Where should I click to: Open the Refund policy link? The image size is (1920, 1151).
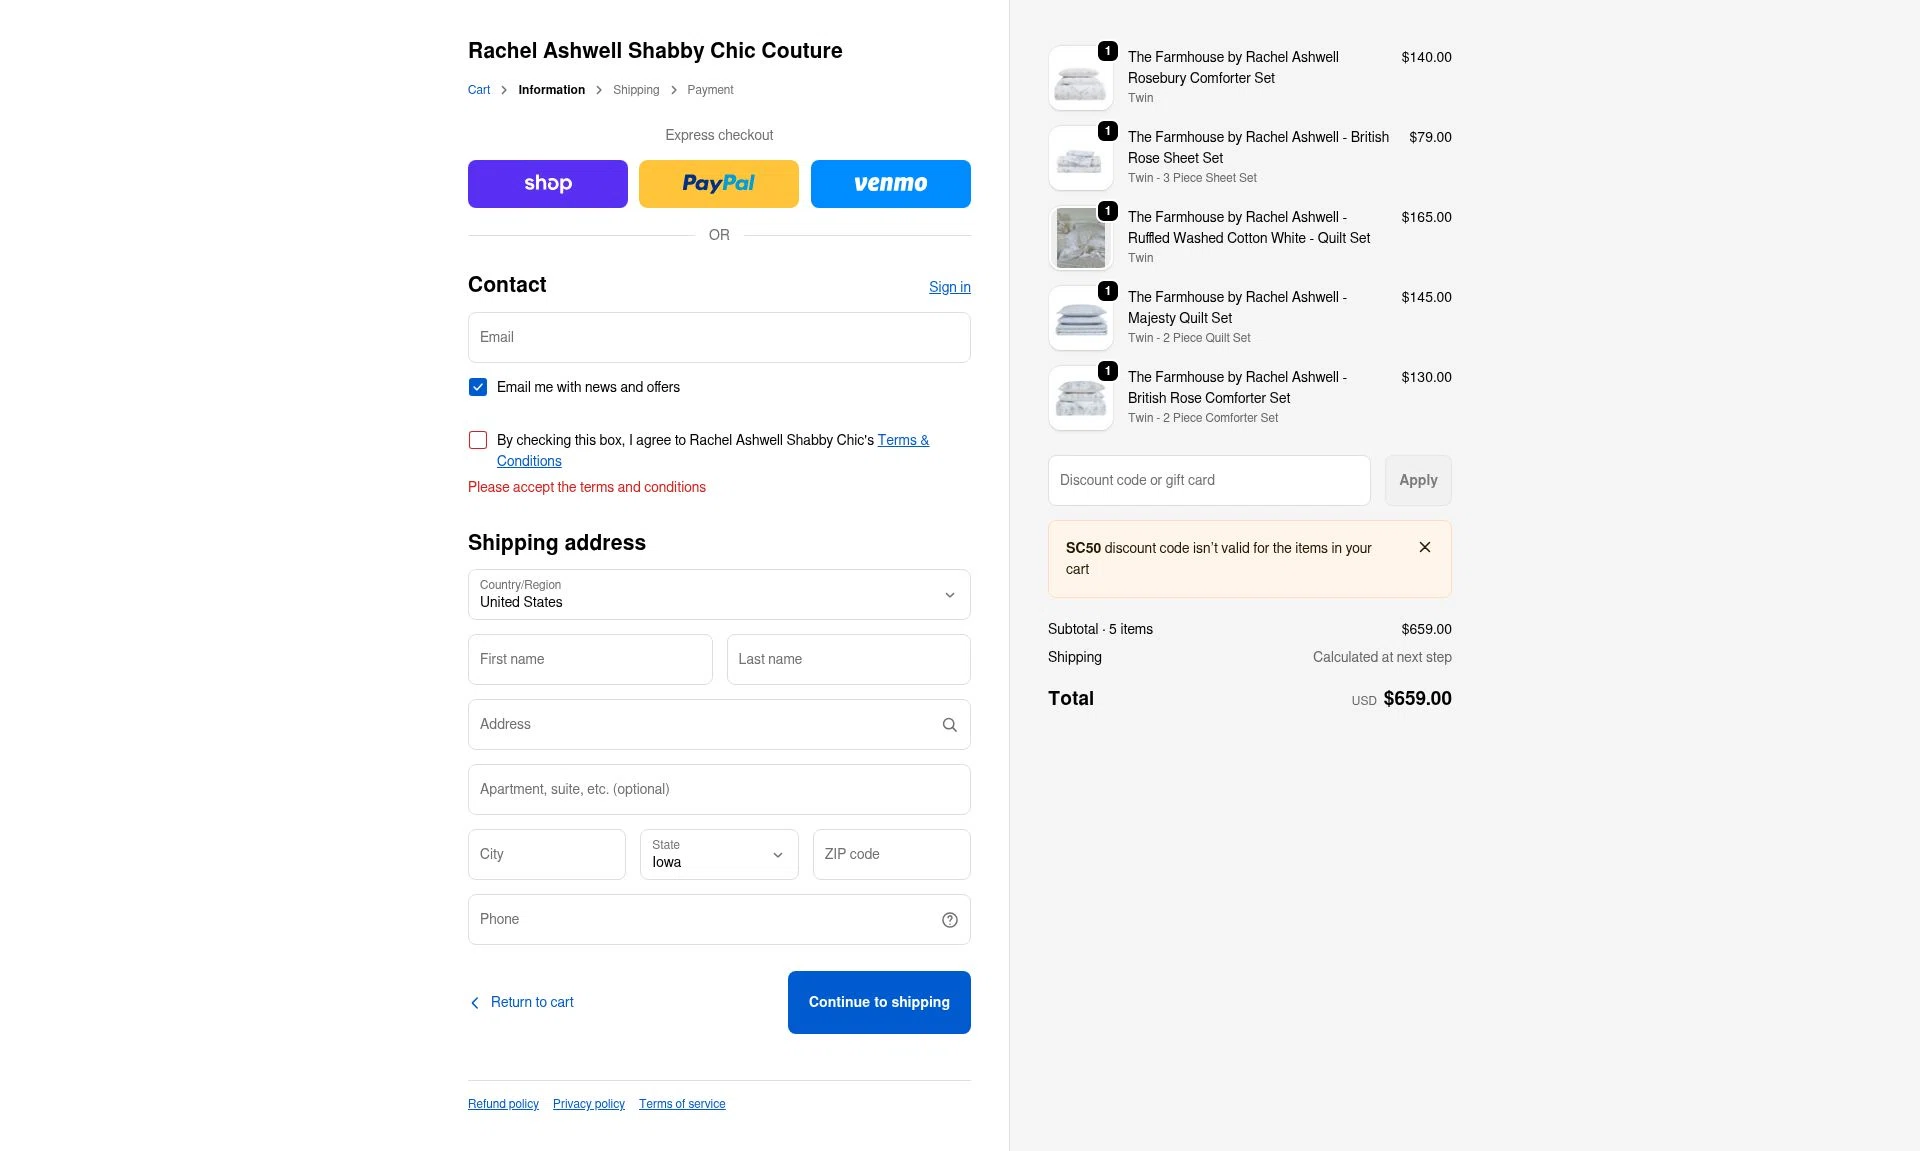[x=503, y=1104]
